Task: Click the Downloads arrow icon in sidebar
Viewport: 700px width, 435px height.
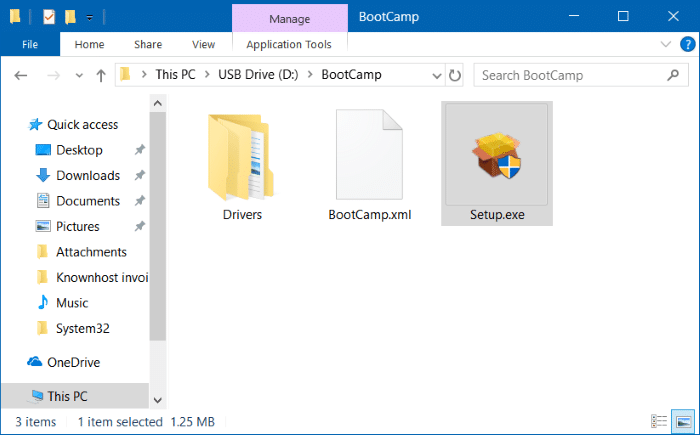Action: coord(43,176)
